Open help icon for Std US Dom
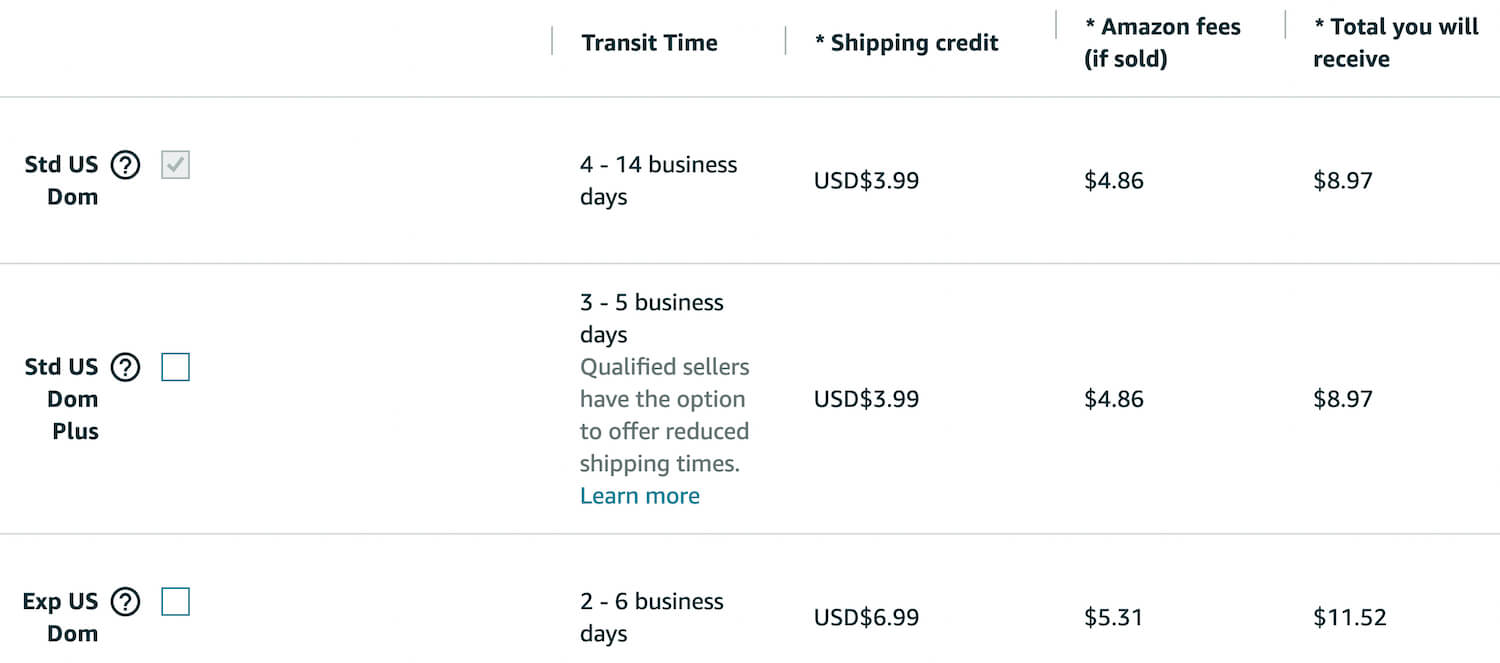The width and height of the screenshot is (1500, 663). (x=125, y=165)
